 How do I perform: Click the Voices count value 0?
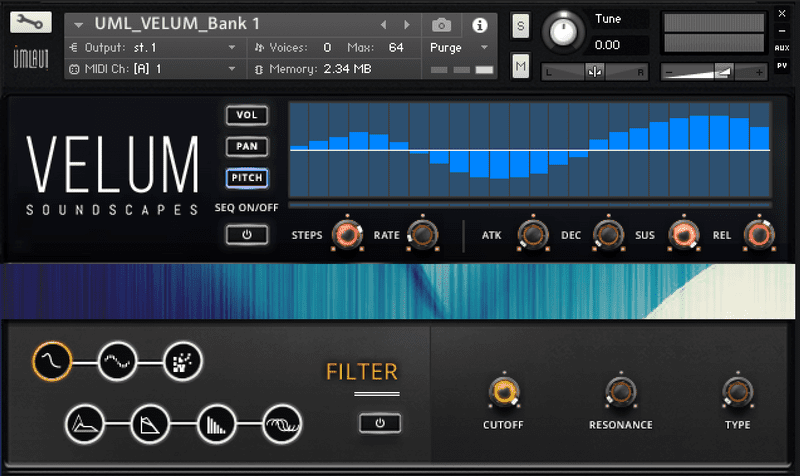coord(327,47)
